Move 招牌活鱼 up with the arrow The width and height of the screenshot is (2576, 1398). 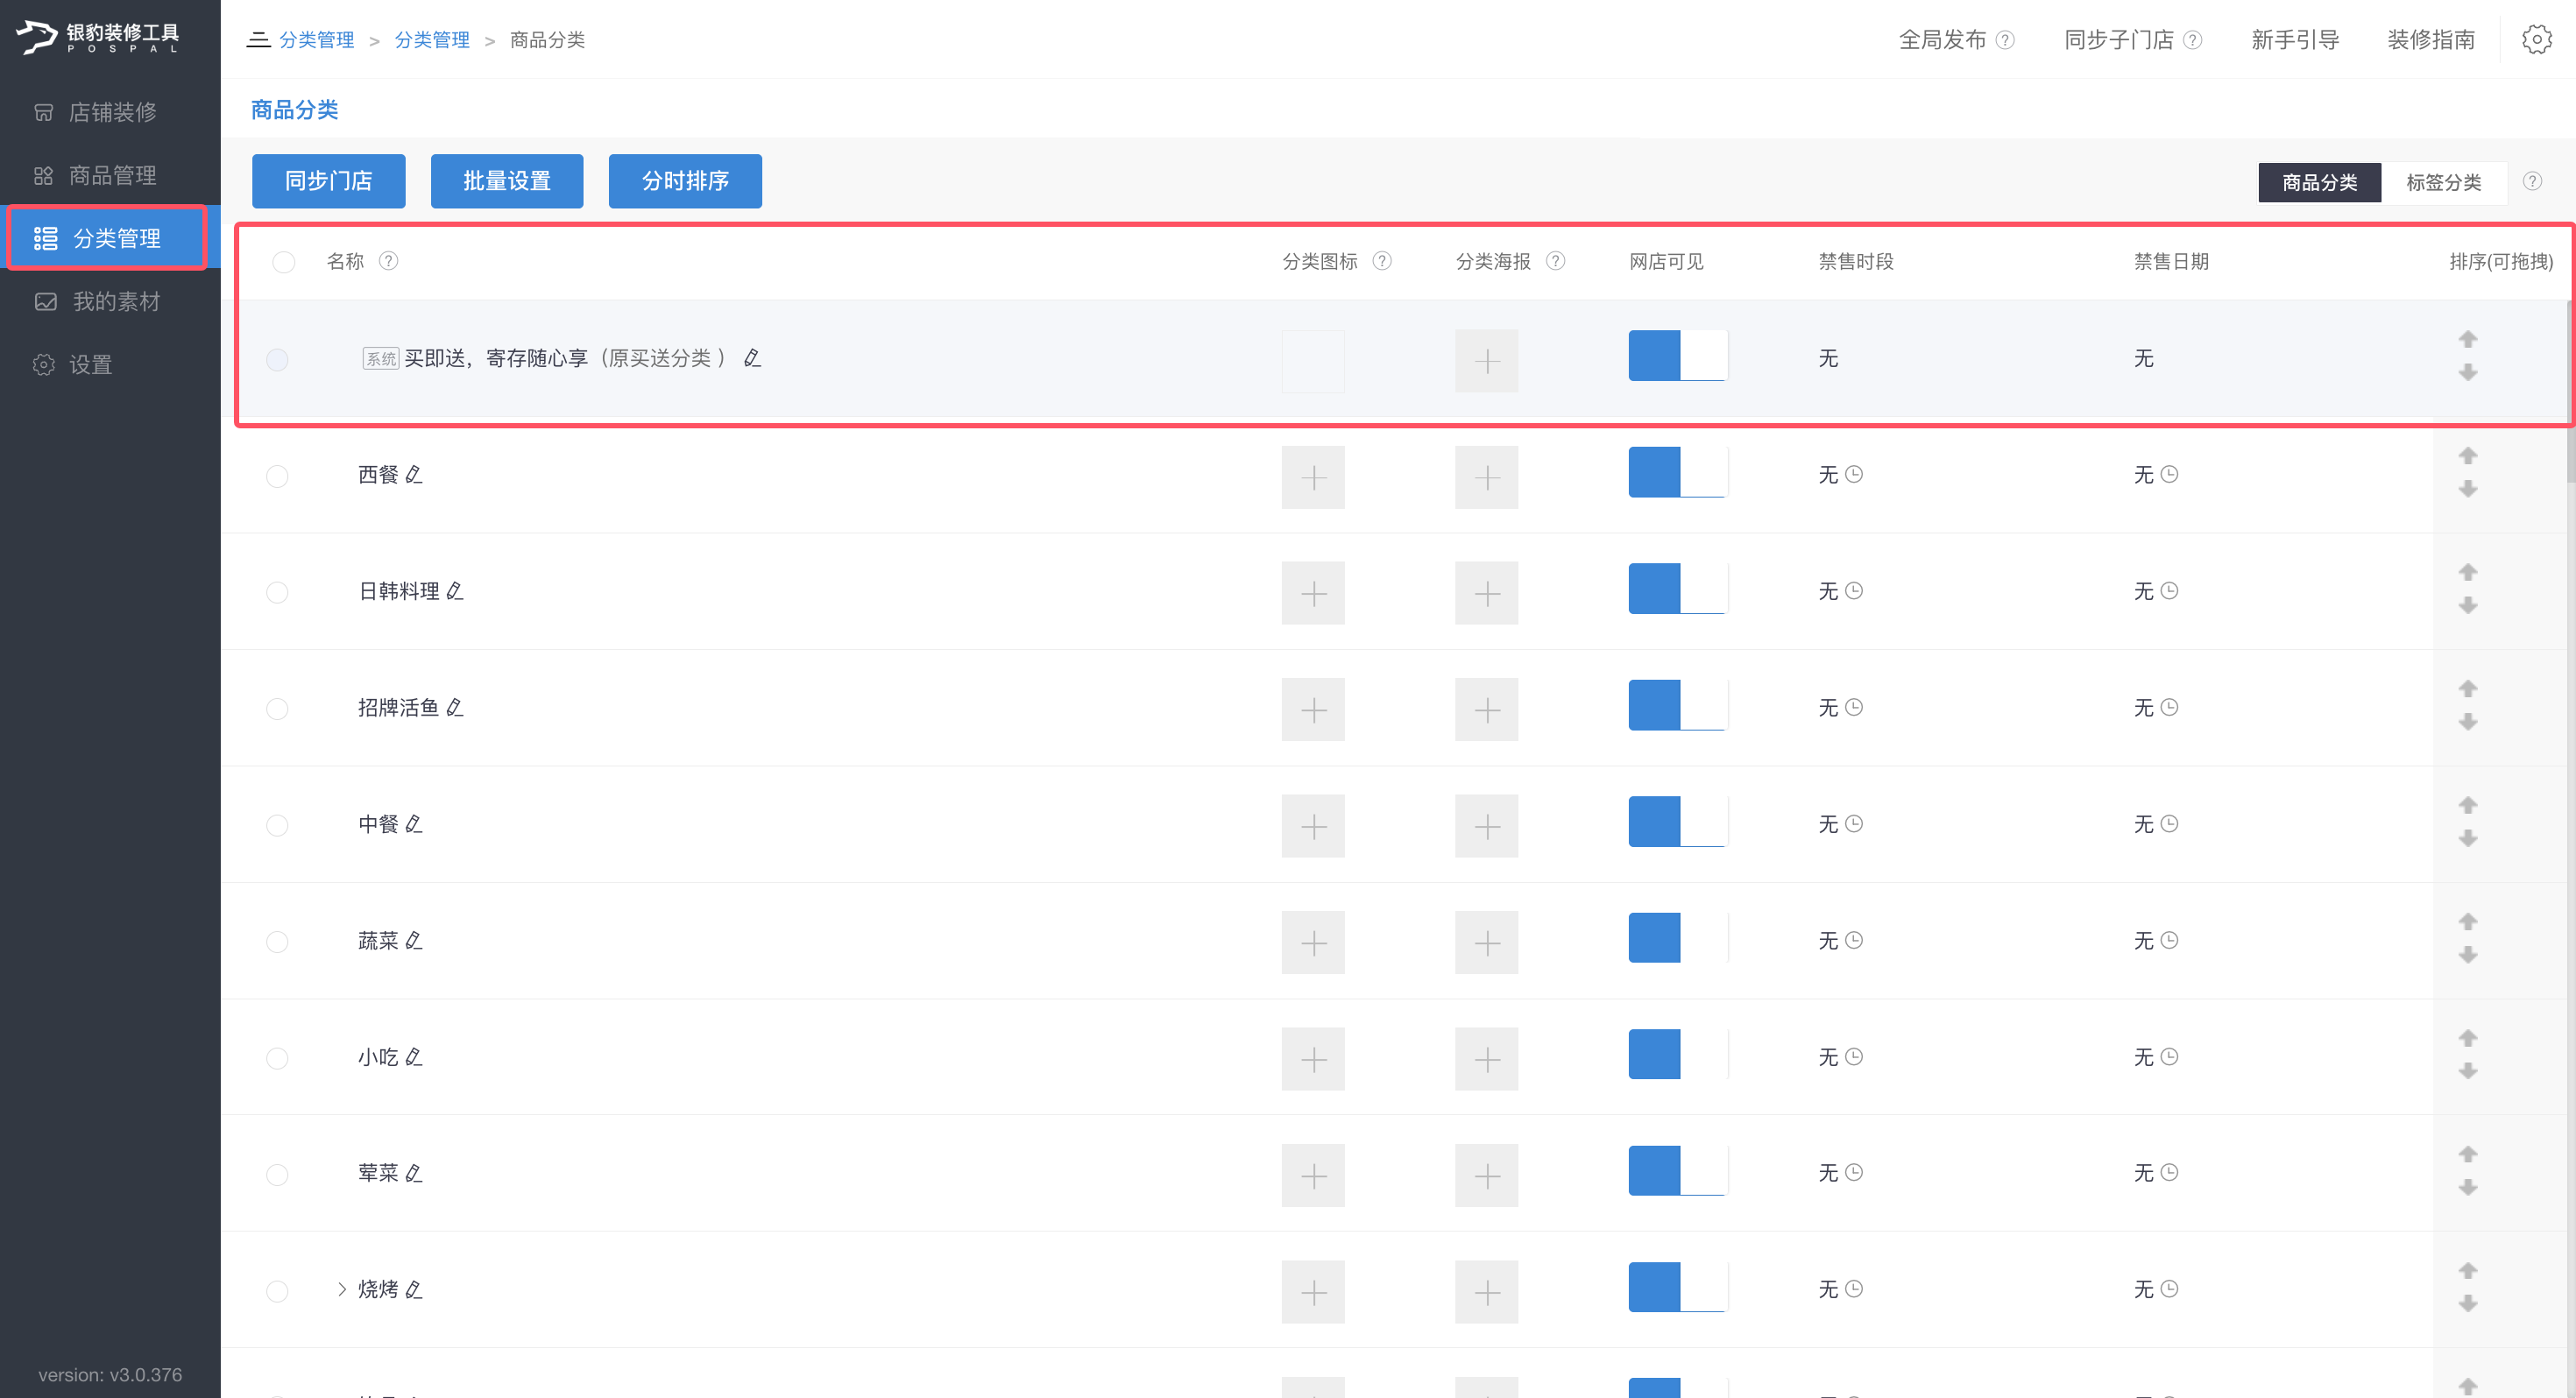tap(2468, 689)
